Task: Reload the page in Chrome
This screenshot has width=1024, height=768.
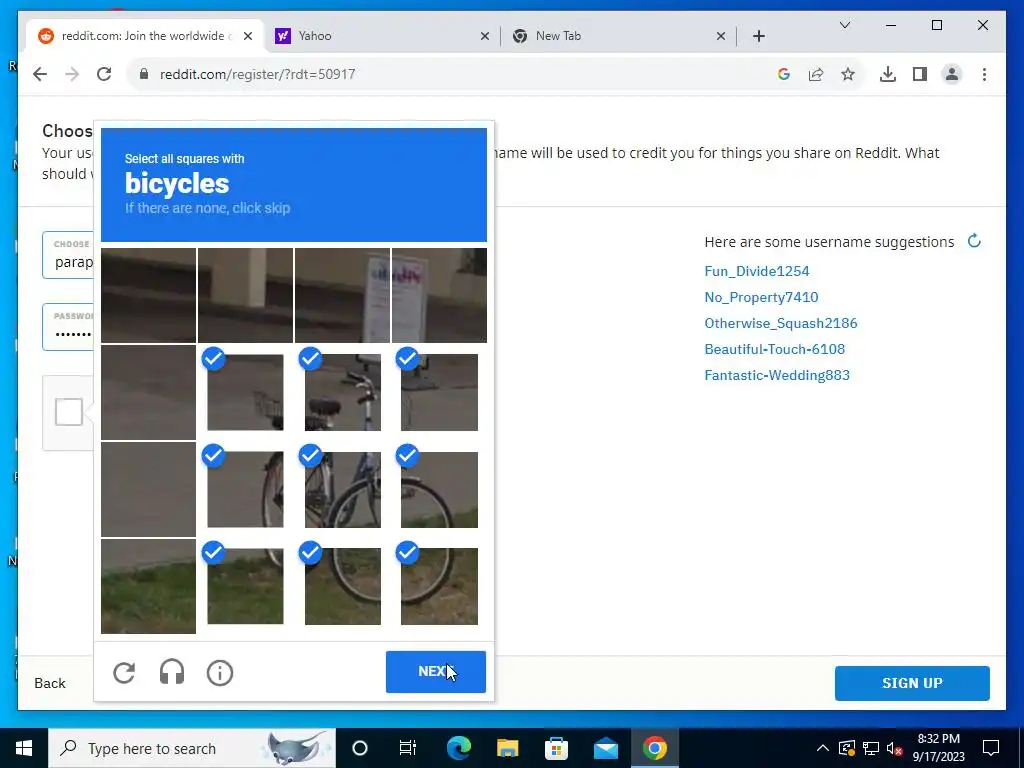Action: tap(104, 74)
